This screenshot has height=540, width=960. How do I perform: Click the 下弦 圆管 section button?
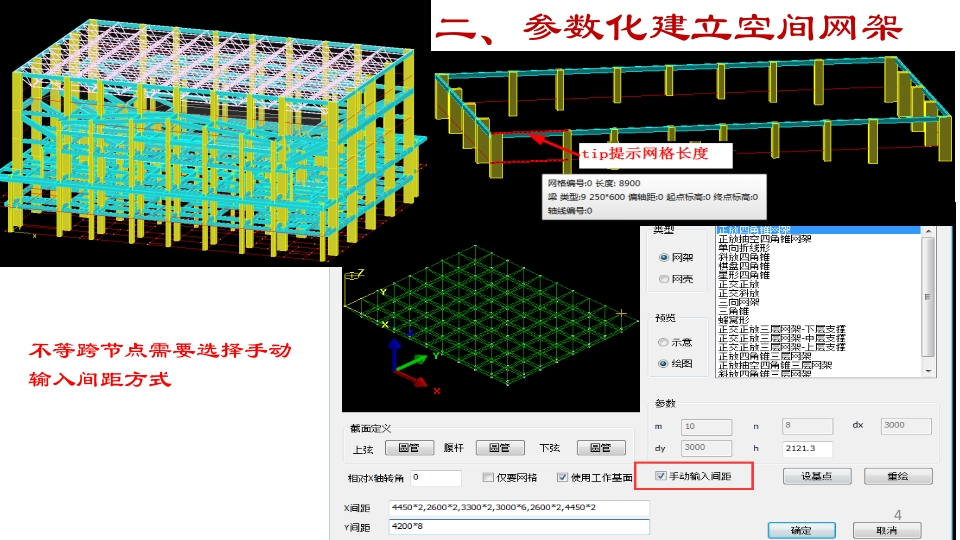tap(600, 448)
